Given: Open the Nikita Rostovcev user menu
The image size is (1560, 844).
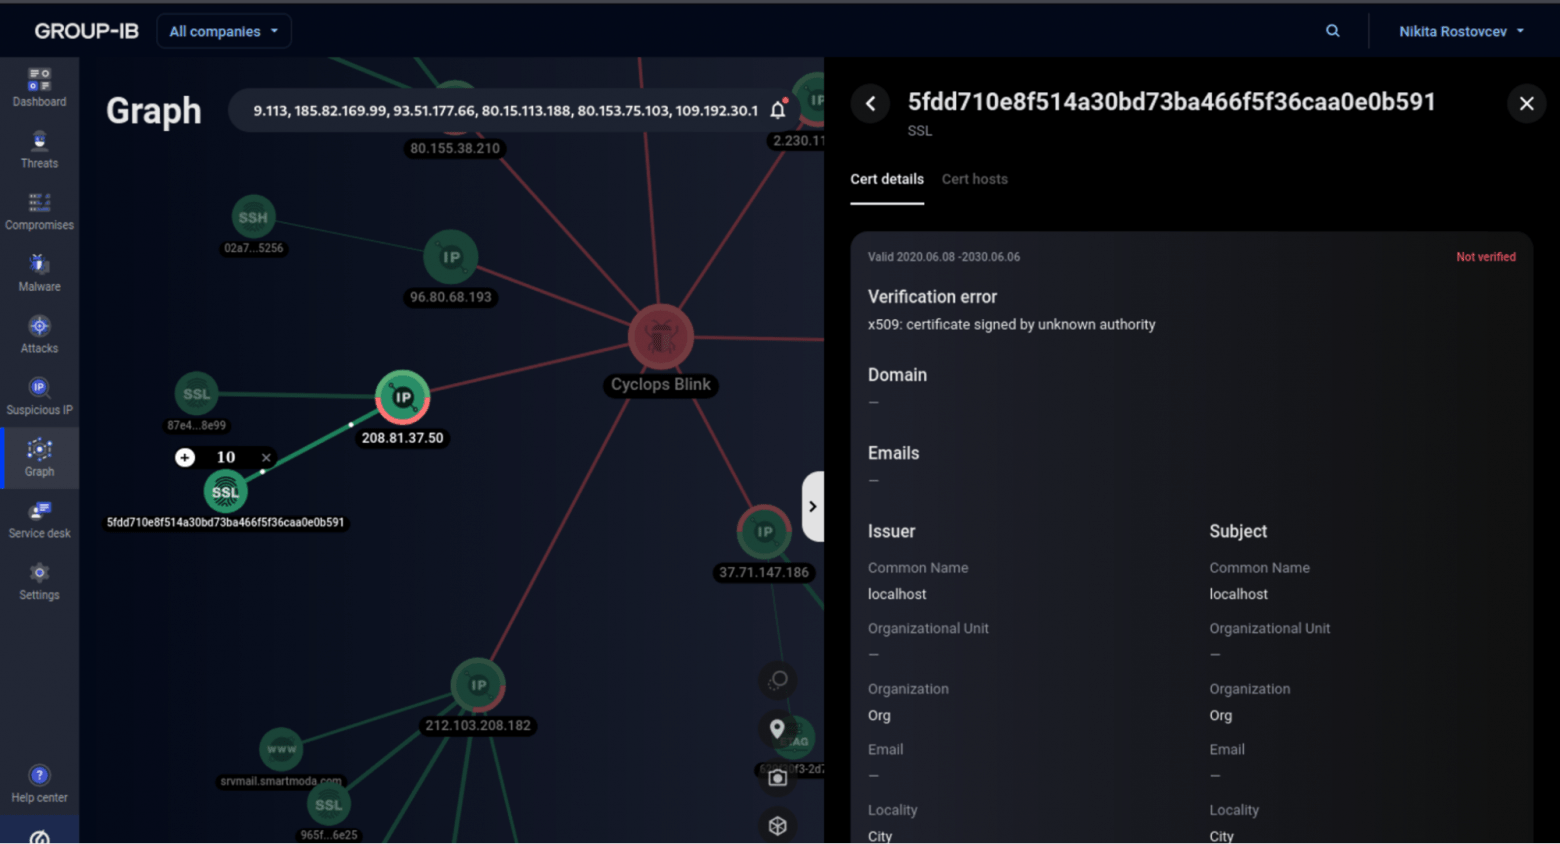Looking at the screenshot, I should 1461,31.
